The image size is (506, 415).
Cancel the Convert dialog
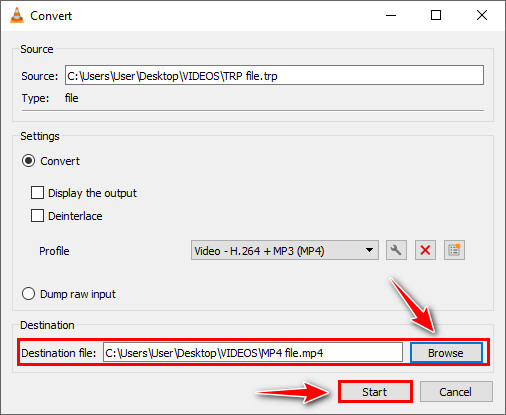(456, 392)
